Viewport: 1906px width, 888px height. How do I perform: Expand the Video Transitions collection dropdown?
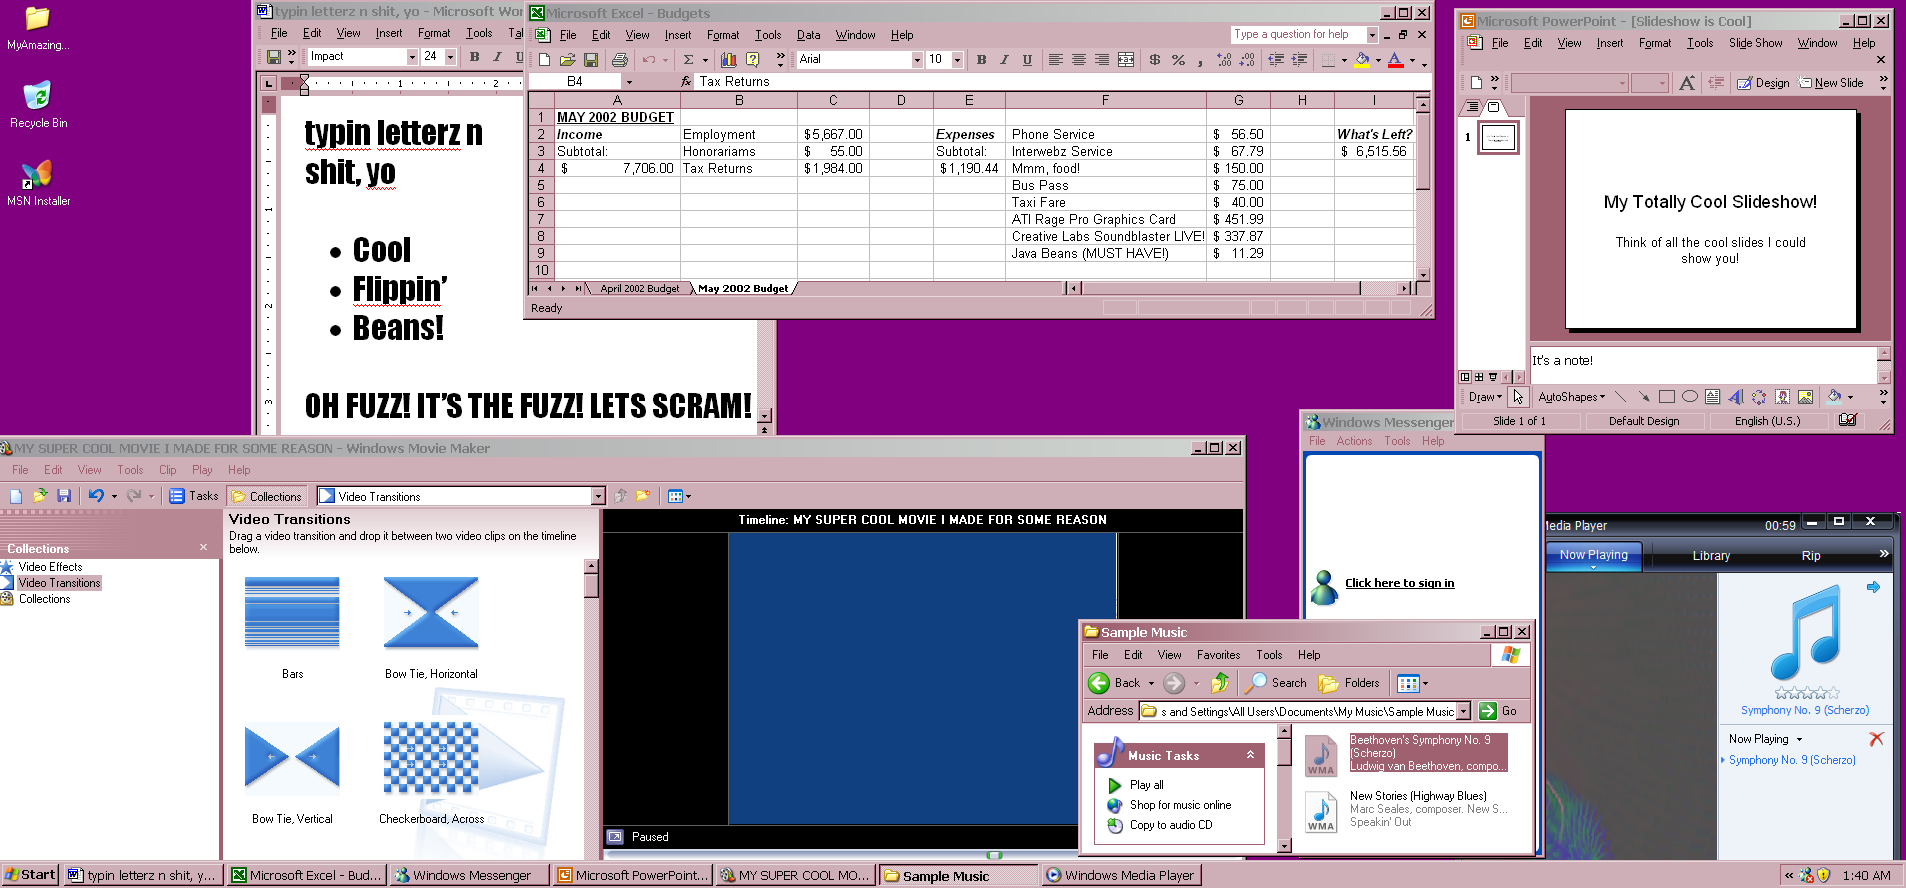pos(598,496)
